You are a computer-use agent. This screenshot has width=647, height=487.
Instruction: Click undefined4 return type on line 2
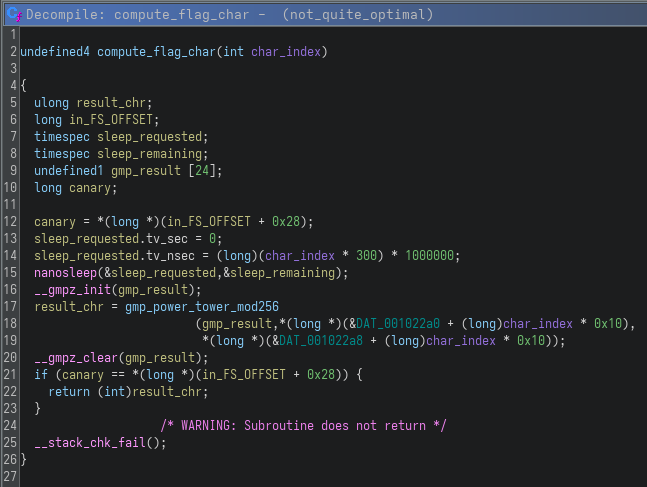pos(55,52)
